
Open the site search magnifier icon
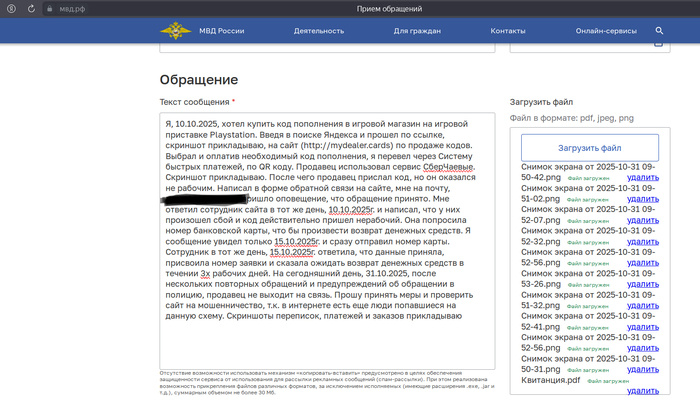(x=659, y=31)
